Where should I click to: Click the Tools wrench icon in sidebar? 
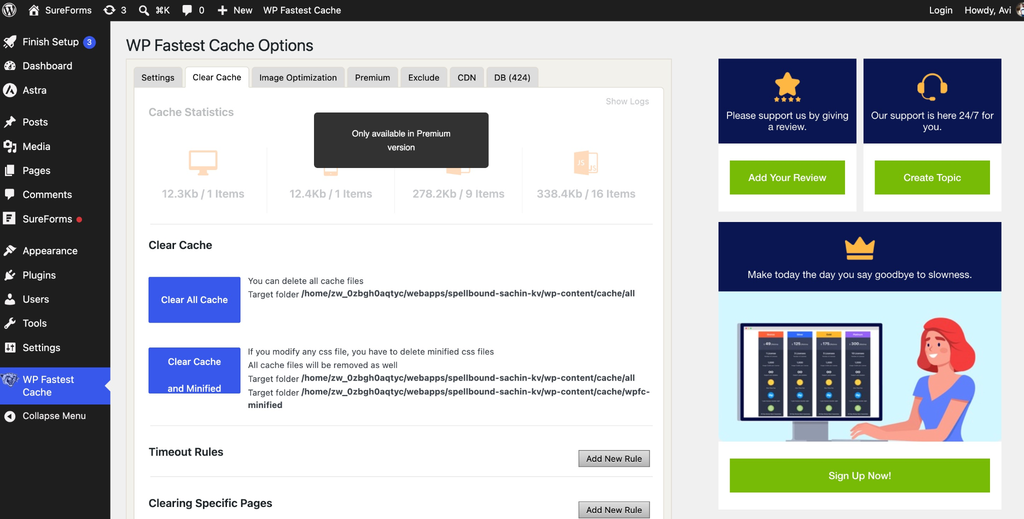(x=10, y=323)
